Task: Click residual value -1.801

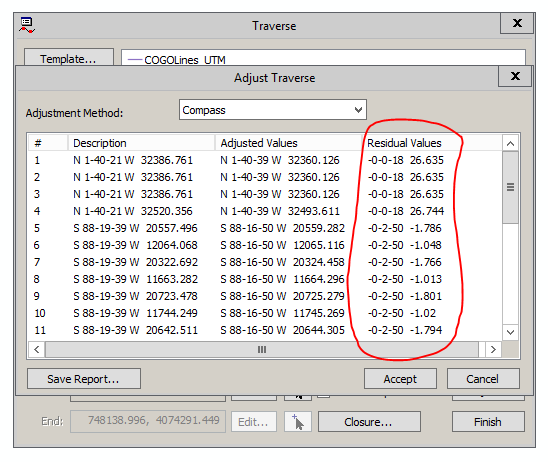Action: (x=426, y=296)
